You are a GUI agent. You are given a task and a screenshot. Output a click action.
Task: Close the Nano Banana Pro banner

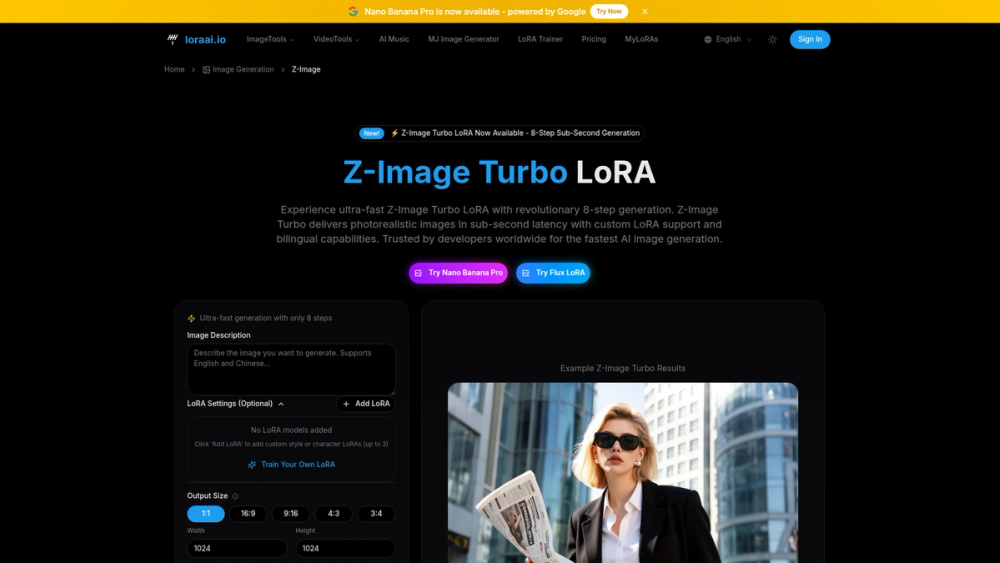pos(645,11)
